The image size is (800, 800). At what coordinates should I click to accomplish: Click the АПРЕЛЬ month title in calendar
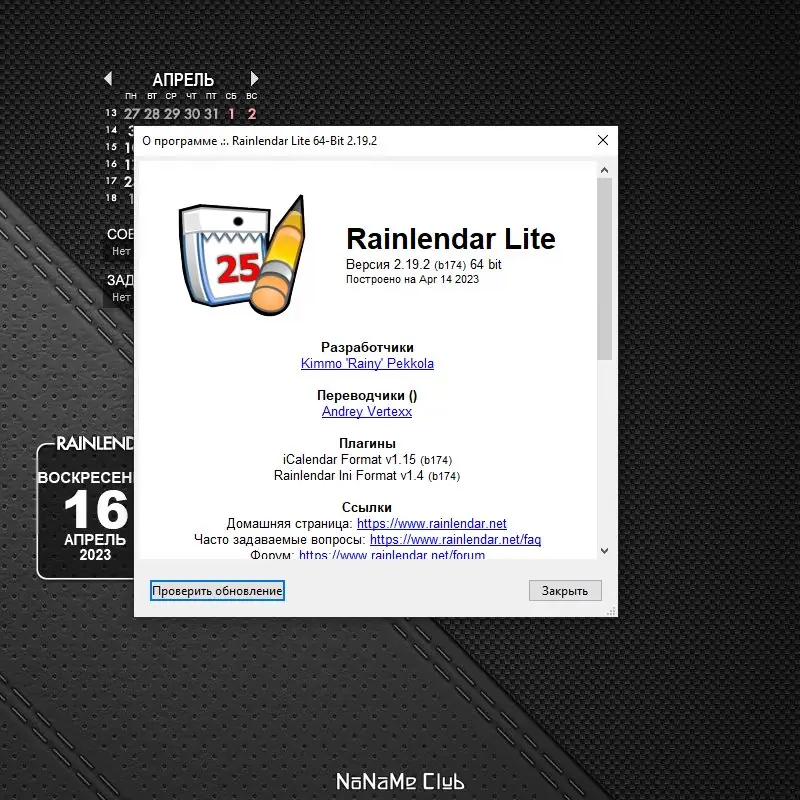click(183, 80)
